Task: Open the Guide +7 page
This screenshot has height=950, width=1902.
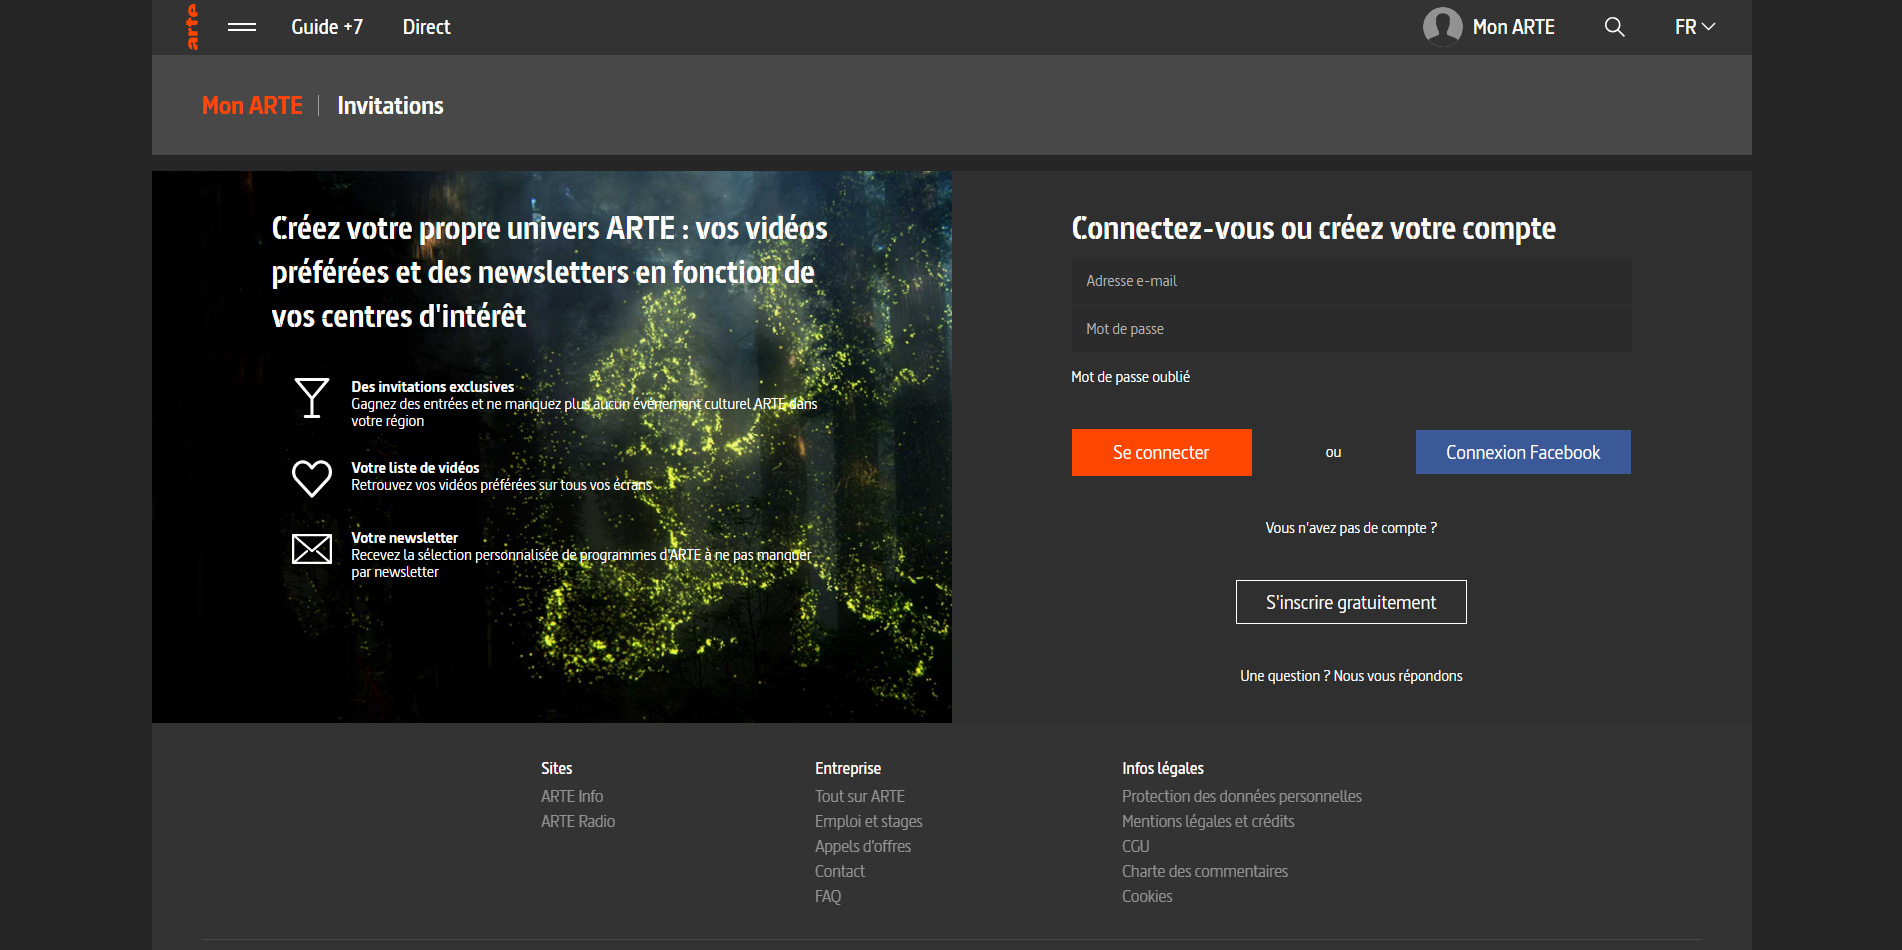Action: coord(327,27)
